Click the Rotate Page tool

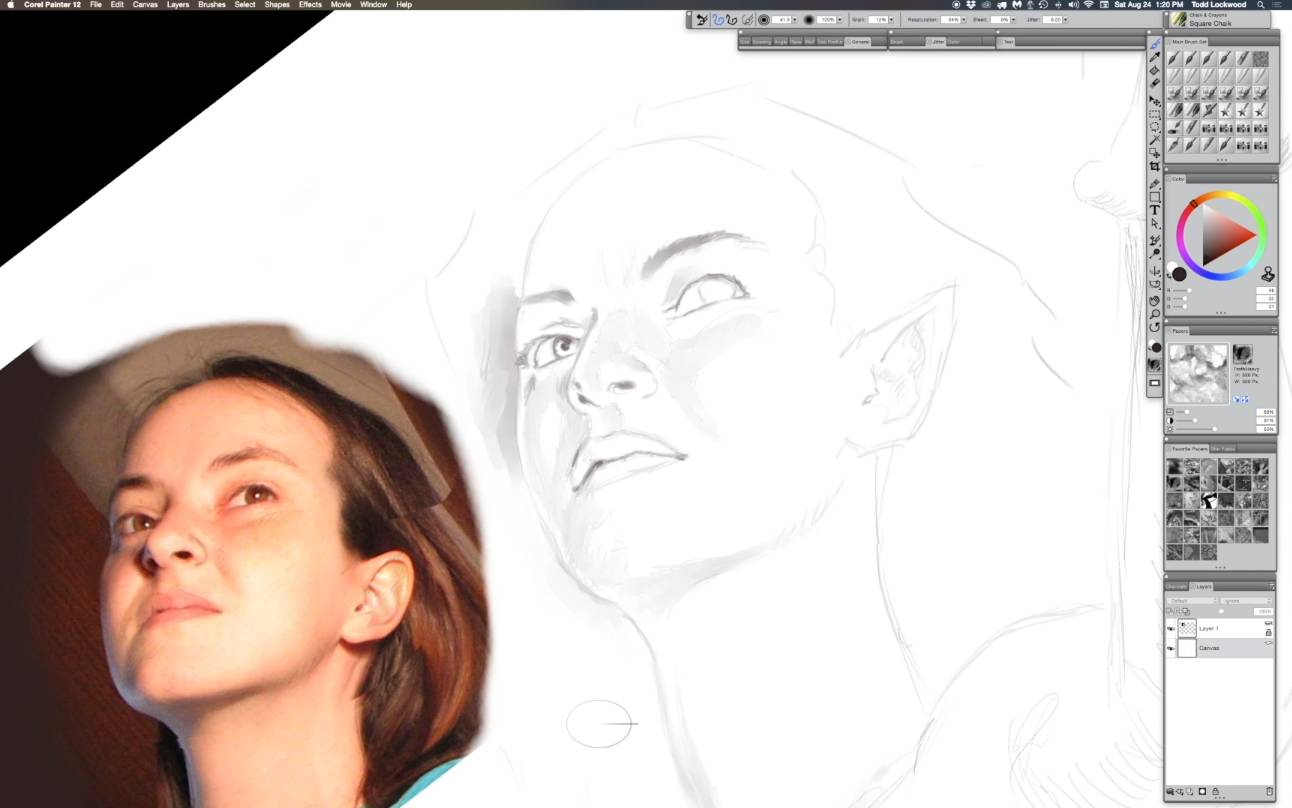click(x=1155, y=327)
